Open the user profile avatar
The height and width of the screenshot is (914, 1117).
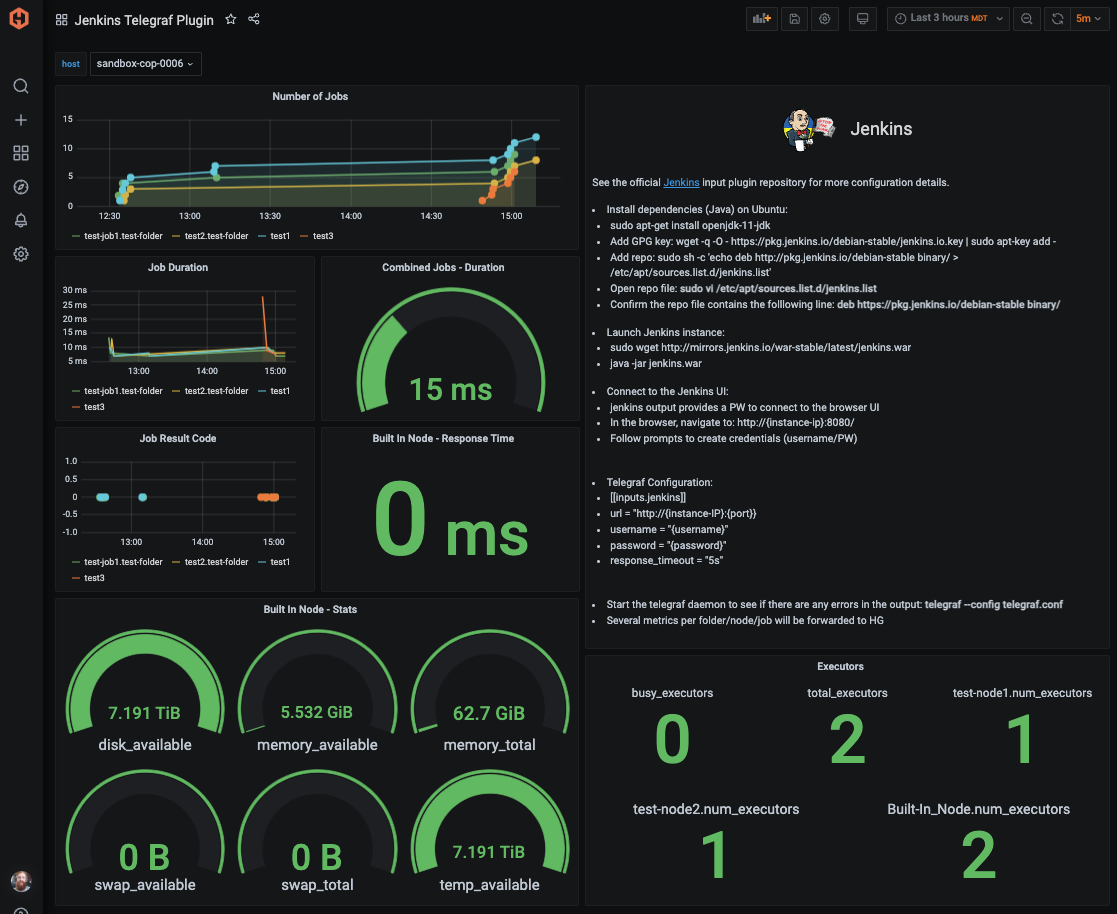21,881
